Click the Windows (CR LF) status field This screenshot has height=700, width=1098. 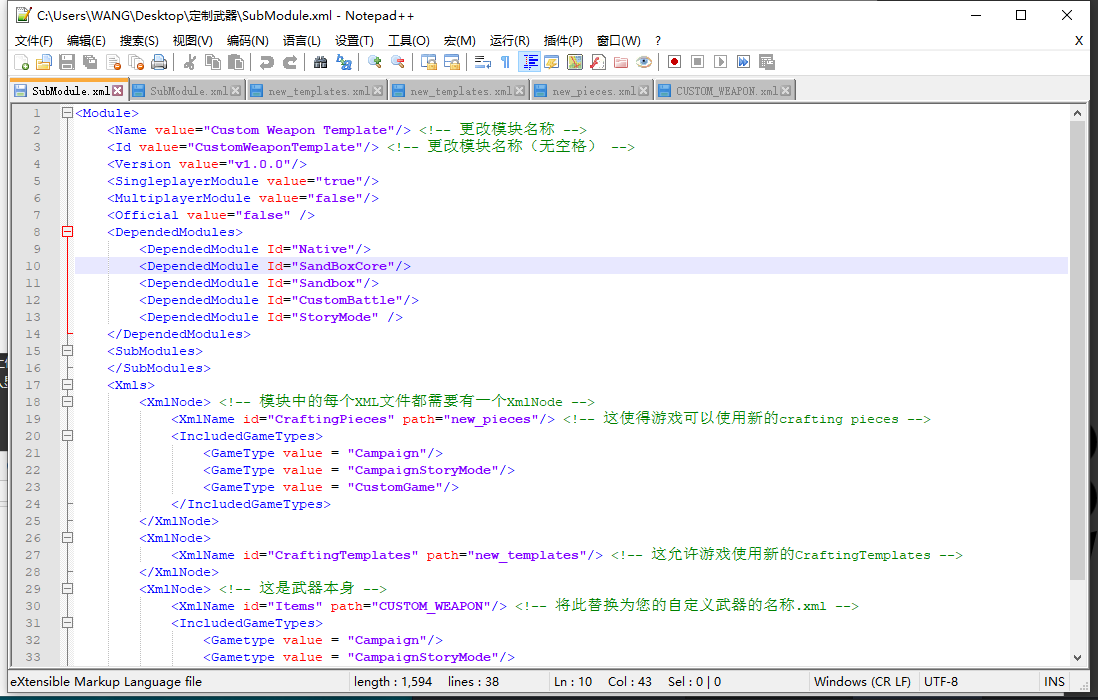tap(862, 682)
